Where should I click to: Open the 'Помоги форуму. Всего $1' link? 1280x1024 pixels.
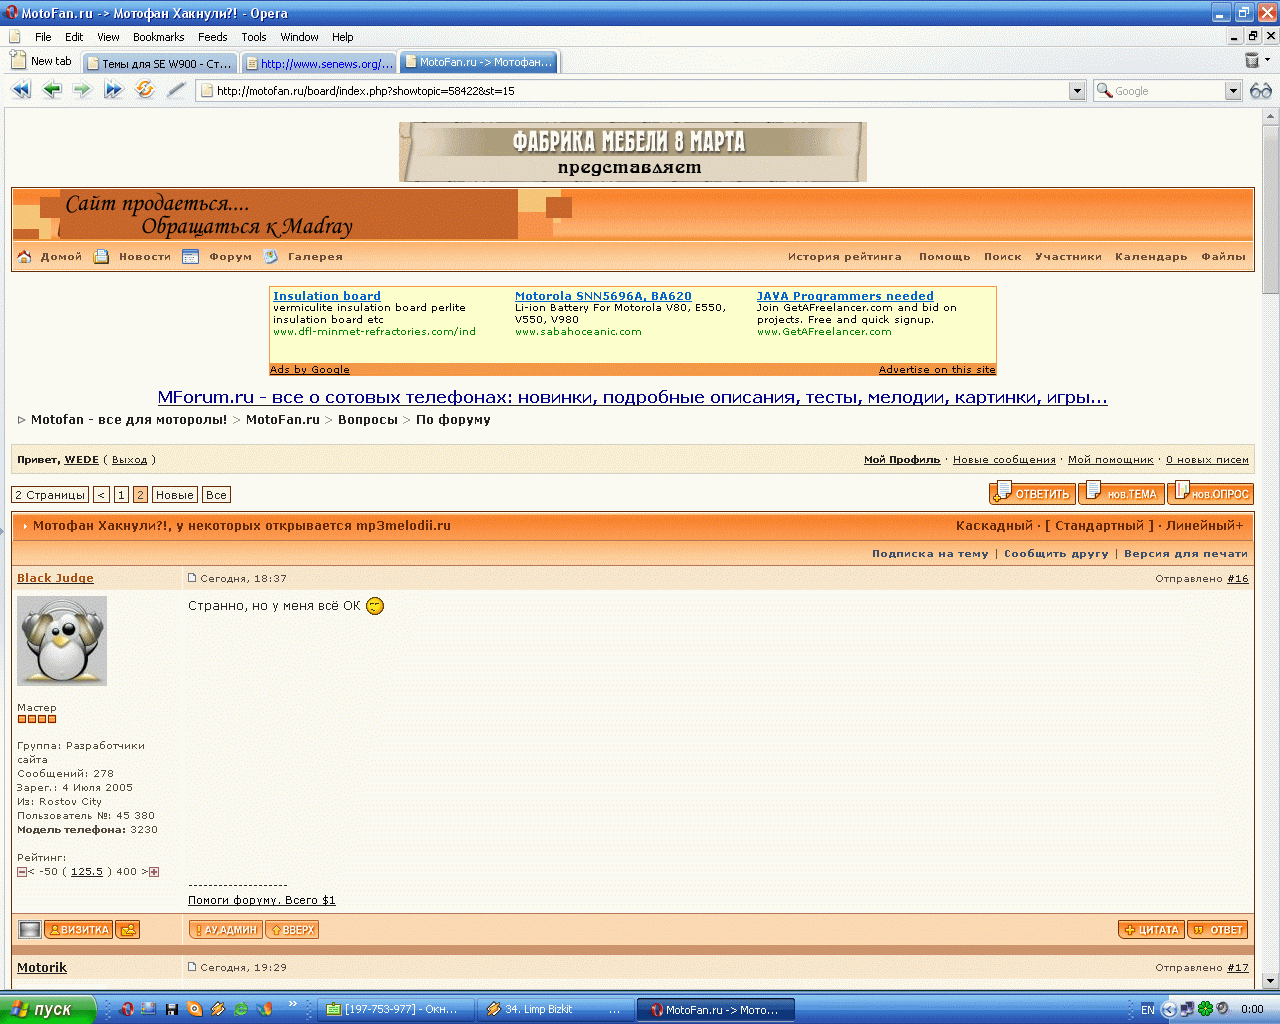click(262, 901)
